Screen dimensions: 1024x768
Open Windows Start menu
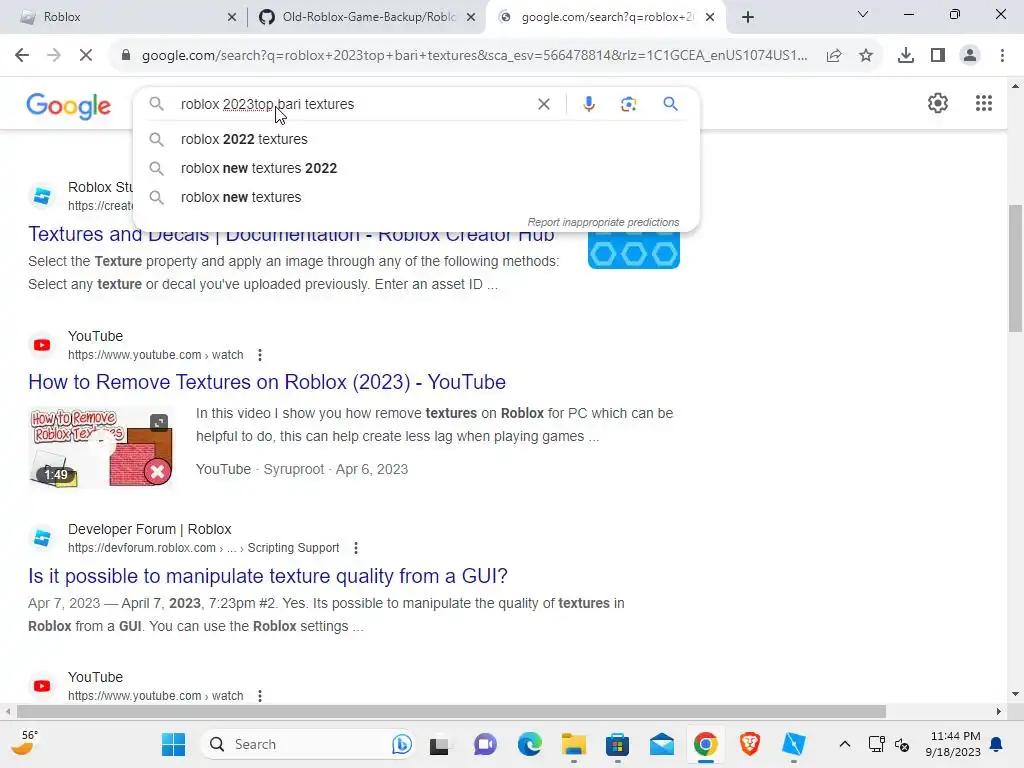point(173,744)
